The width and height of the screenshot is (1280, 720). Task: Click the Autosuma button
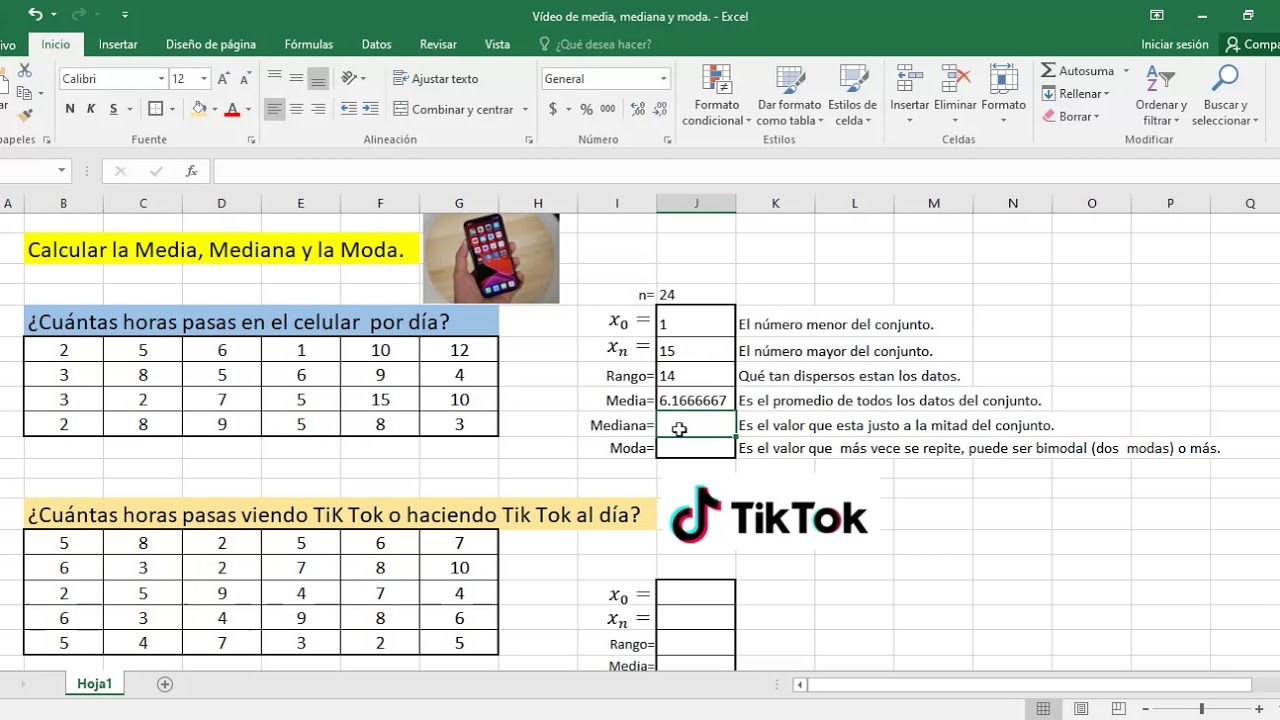1078,71
